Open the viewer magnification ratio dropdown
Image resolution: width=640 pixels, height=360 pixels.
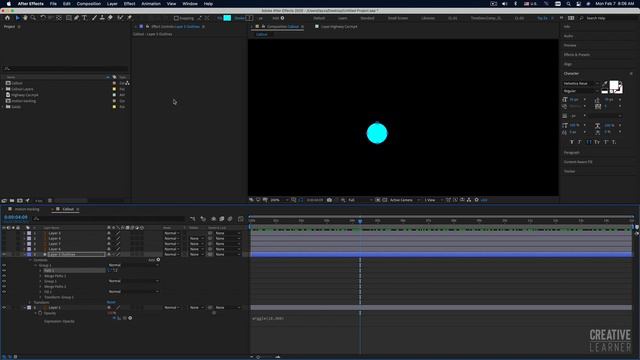[x=279, y=200]
